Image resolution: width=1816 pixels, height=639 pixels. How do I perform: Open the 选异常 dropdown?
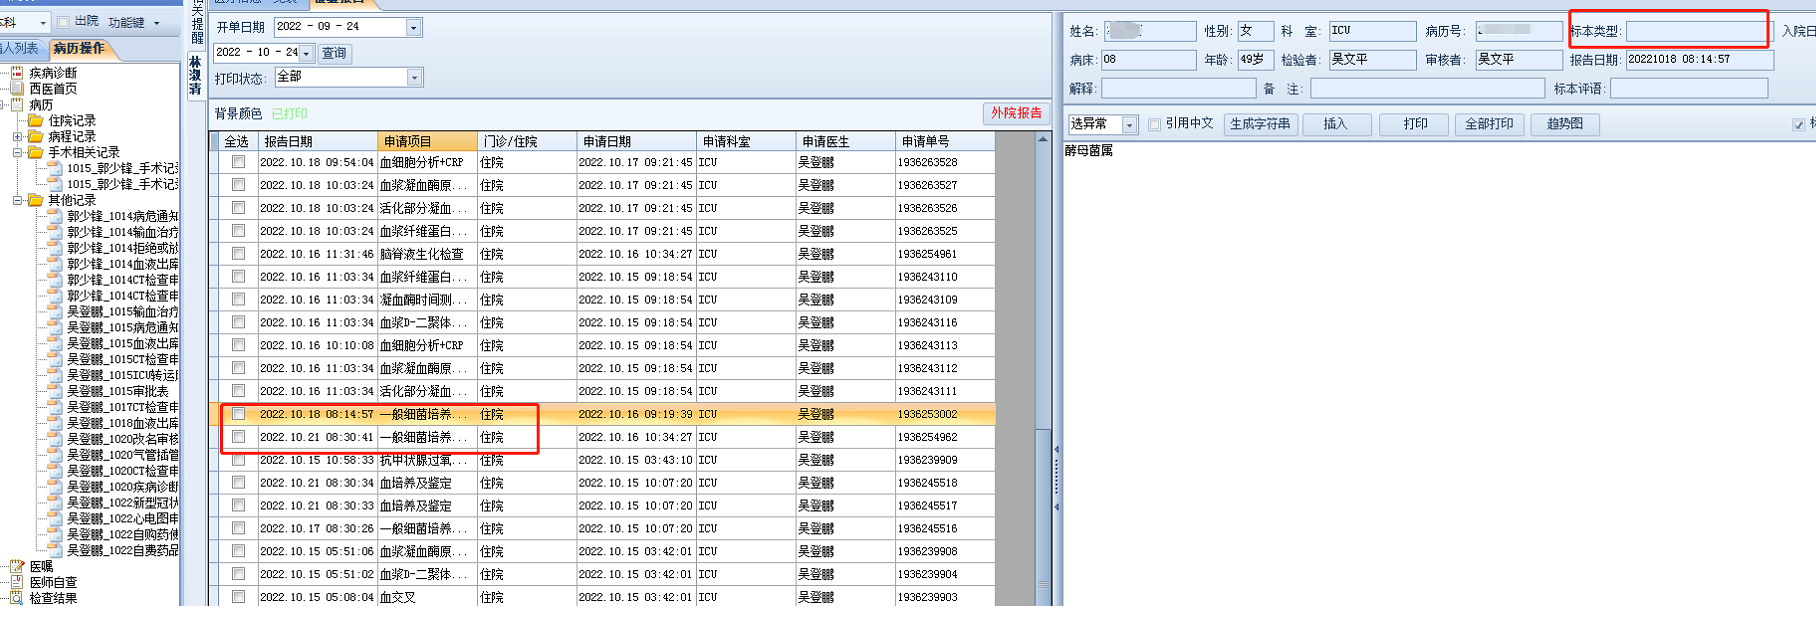(x=1130, y=124)
